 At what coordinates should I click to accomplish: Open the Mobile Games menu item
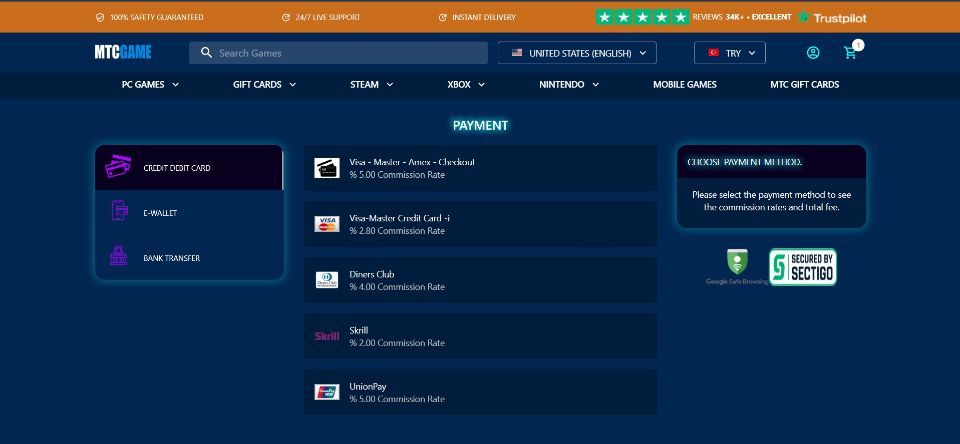tap(684, 85)
